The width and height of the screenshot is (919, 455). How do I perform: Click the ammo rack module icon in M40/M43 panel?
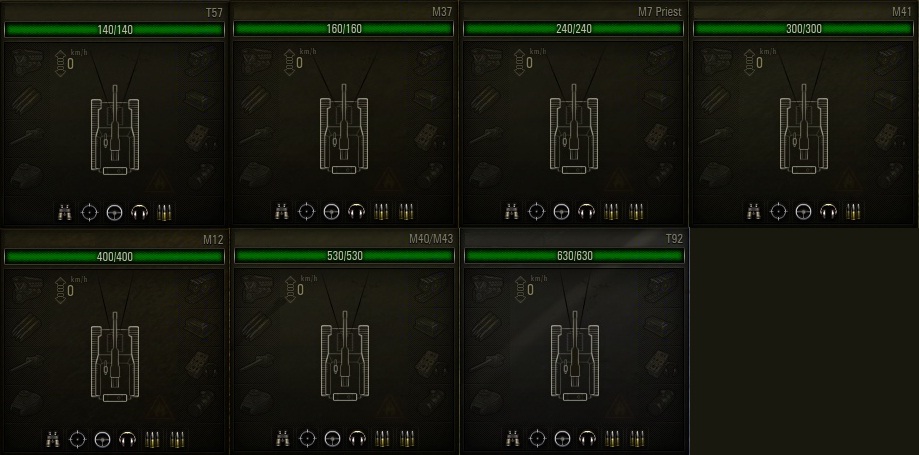coord(254,325)
